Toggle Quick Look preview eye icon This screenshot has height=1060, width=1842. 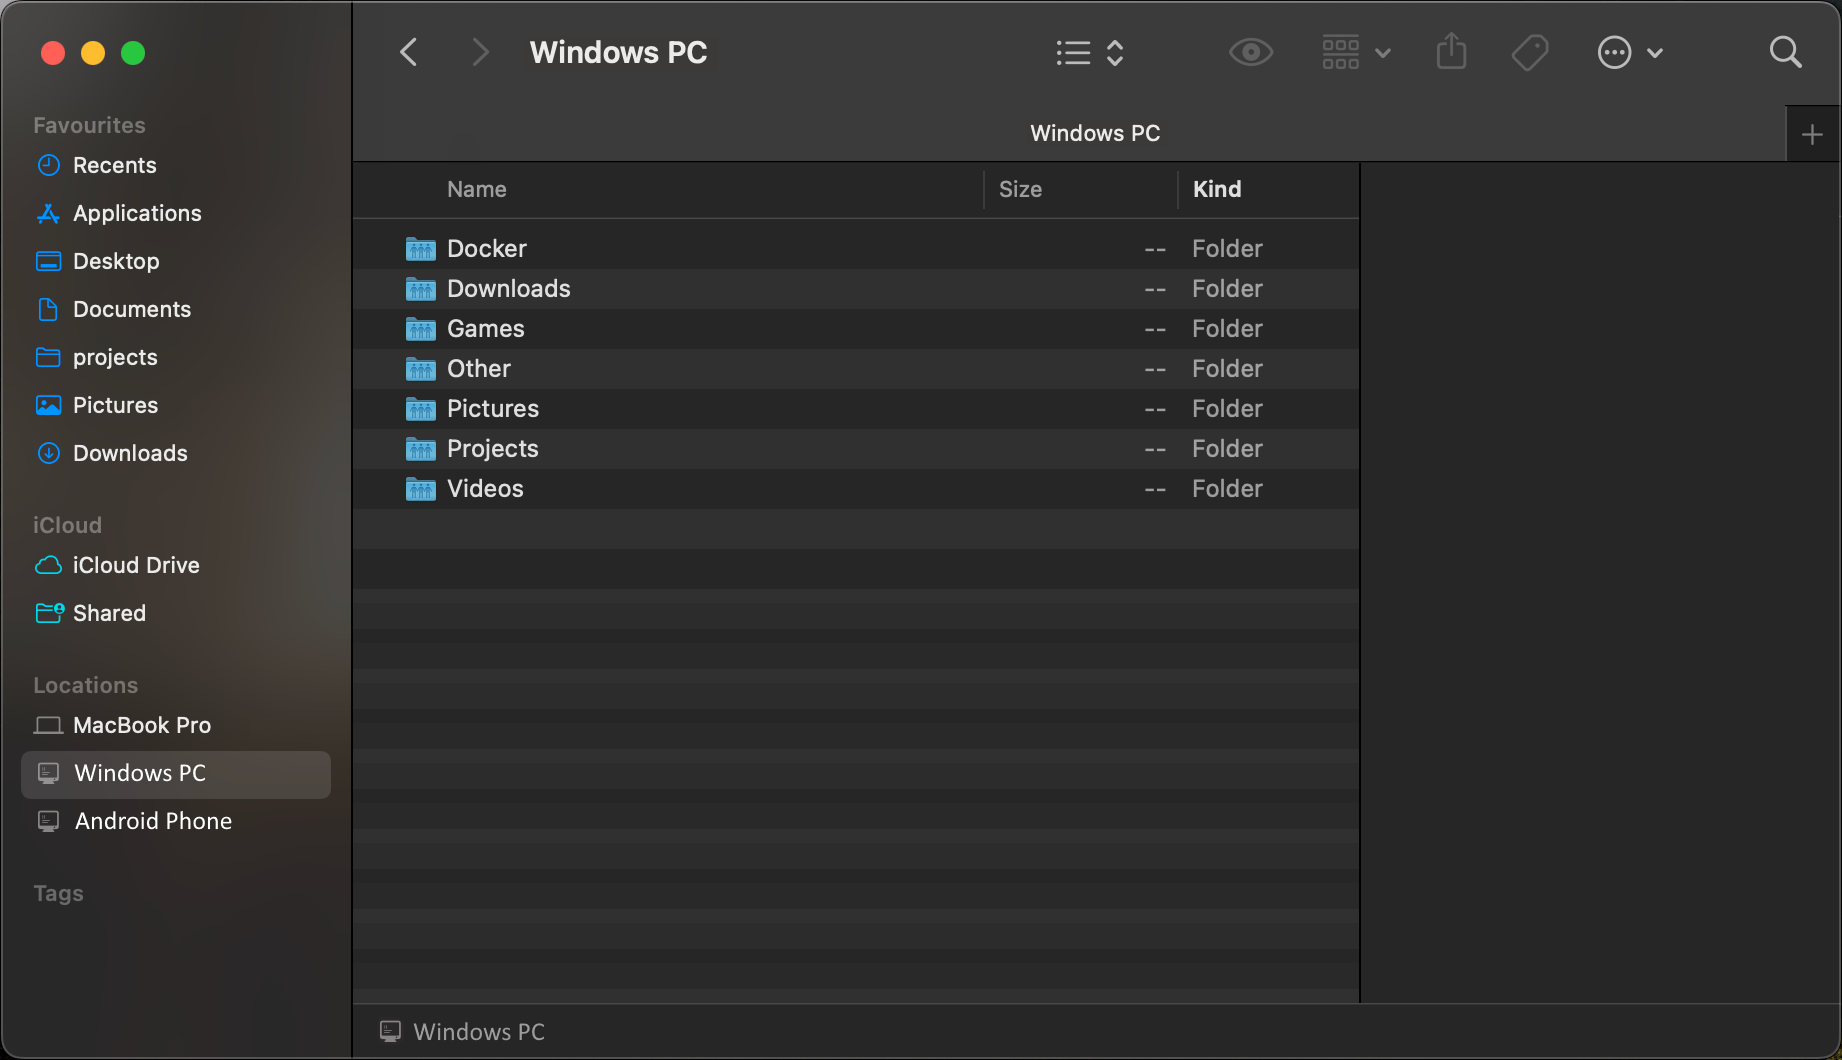pyautogui.click(x=1250, y=52)
